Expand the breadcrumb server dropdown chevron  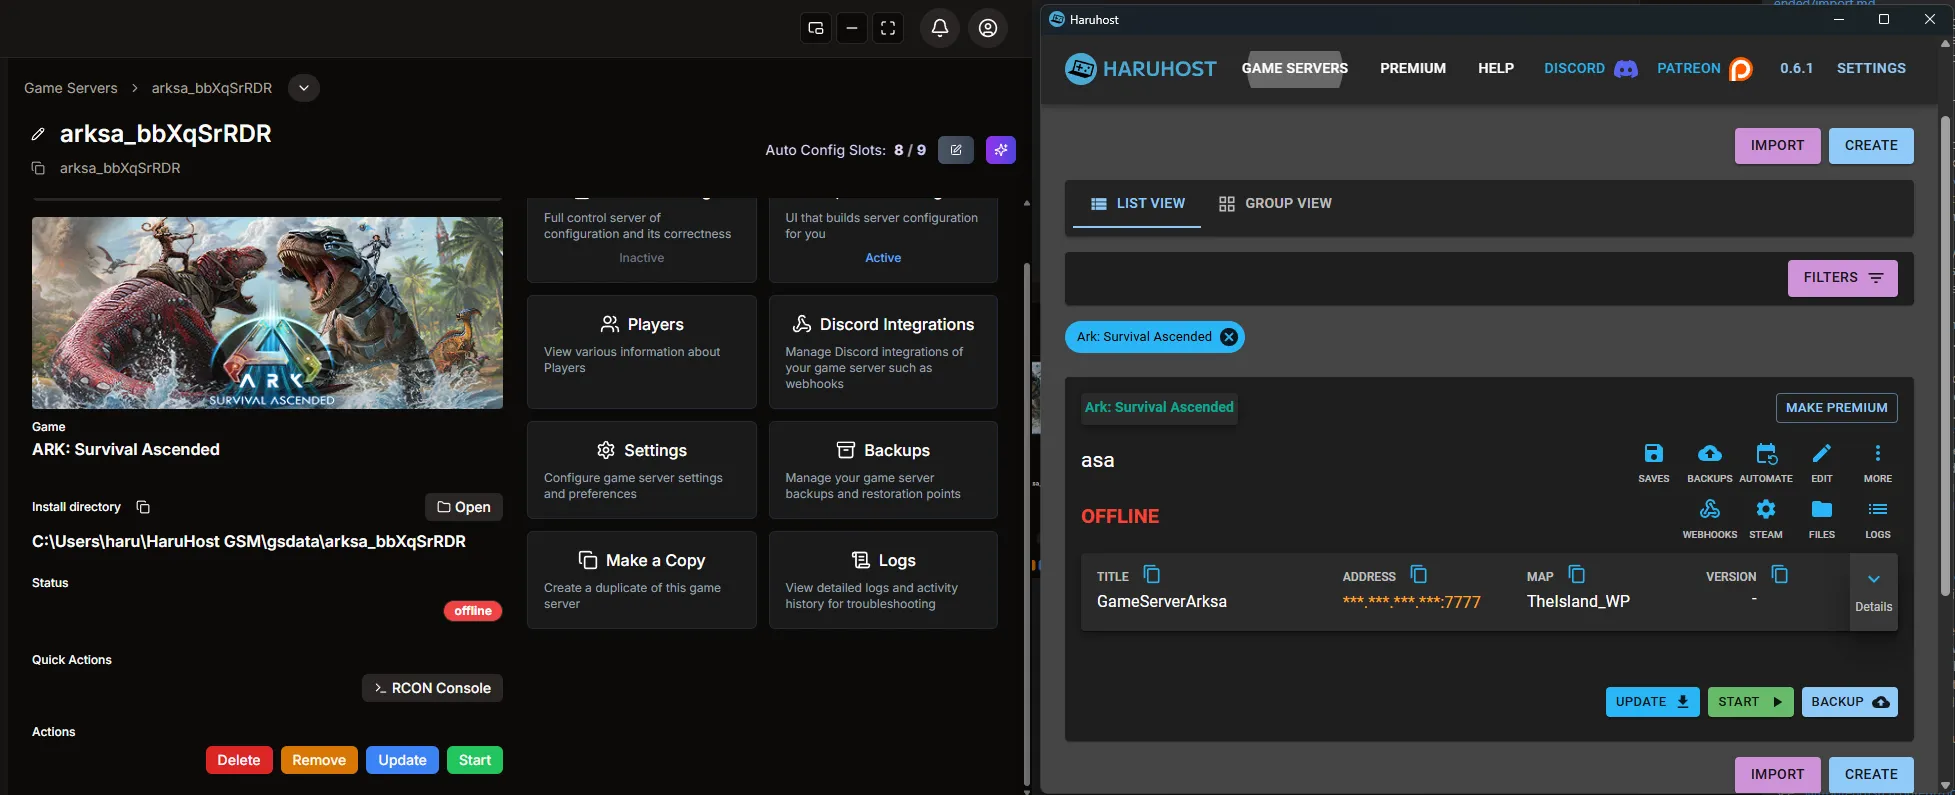pyautogui.click(x=303, y=88)
